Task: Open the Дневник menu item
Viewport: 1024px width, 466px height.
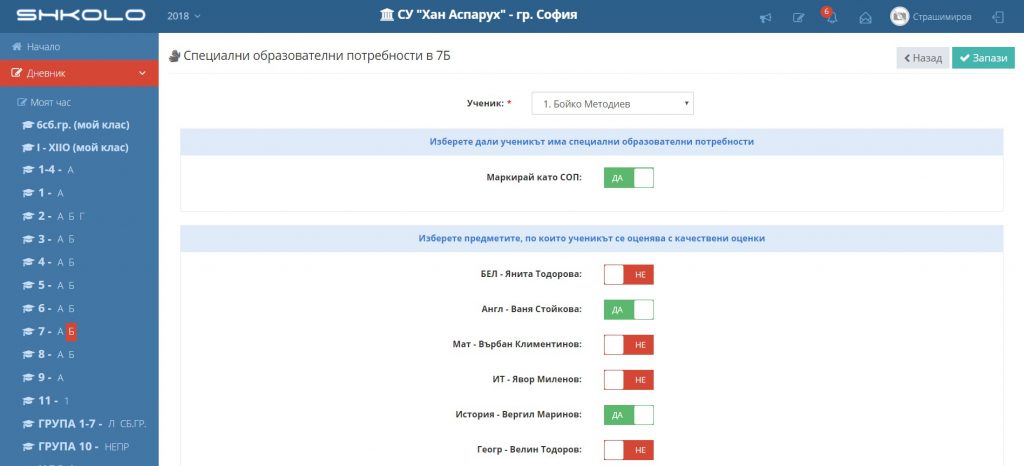Action: click(79, 73)
